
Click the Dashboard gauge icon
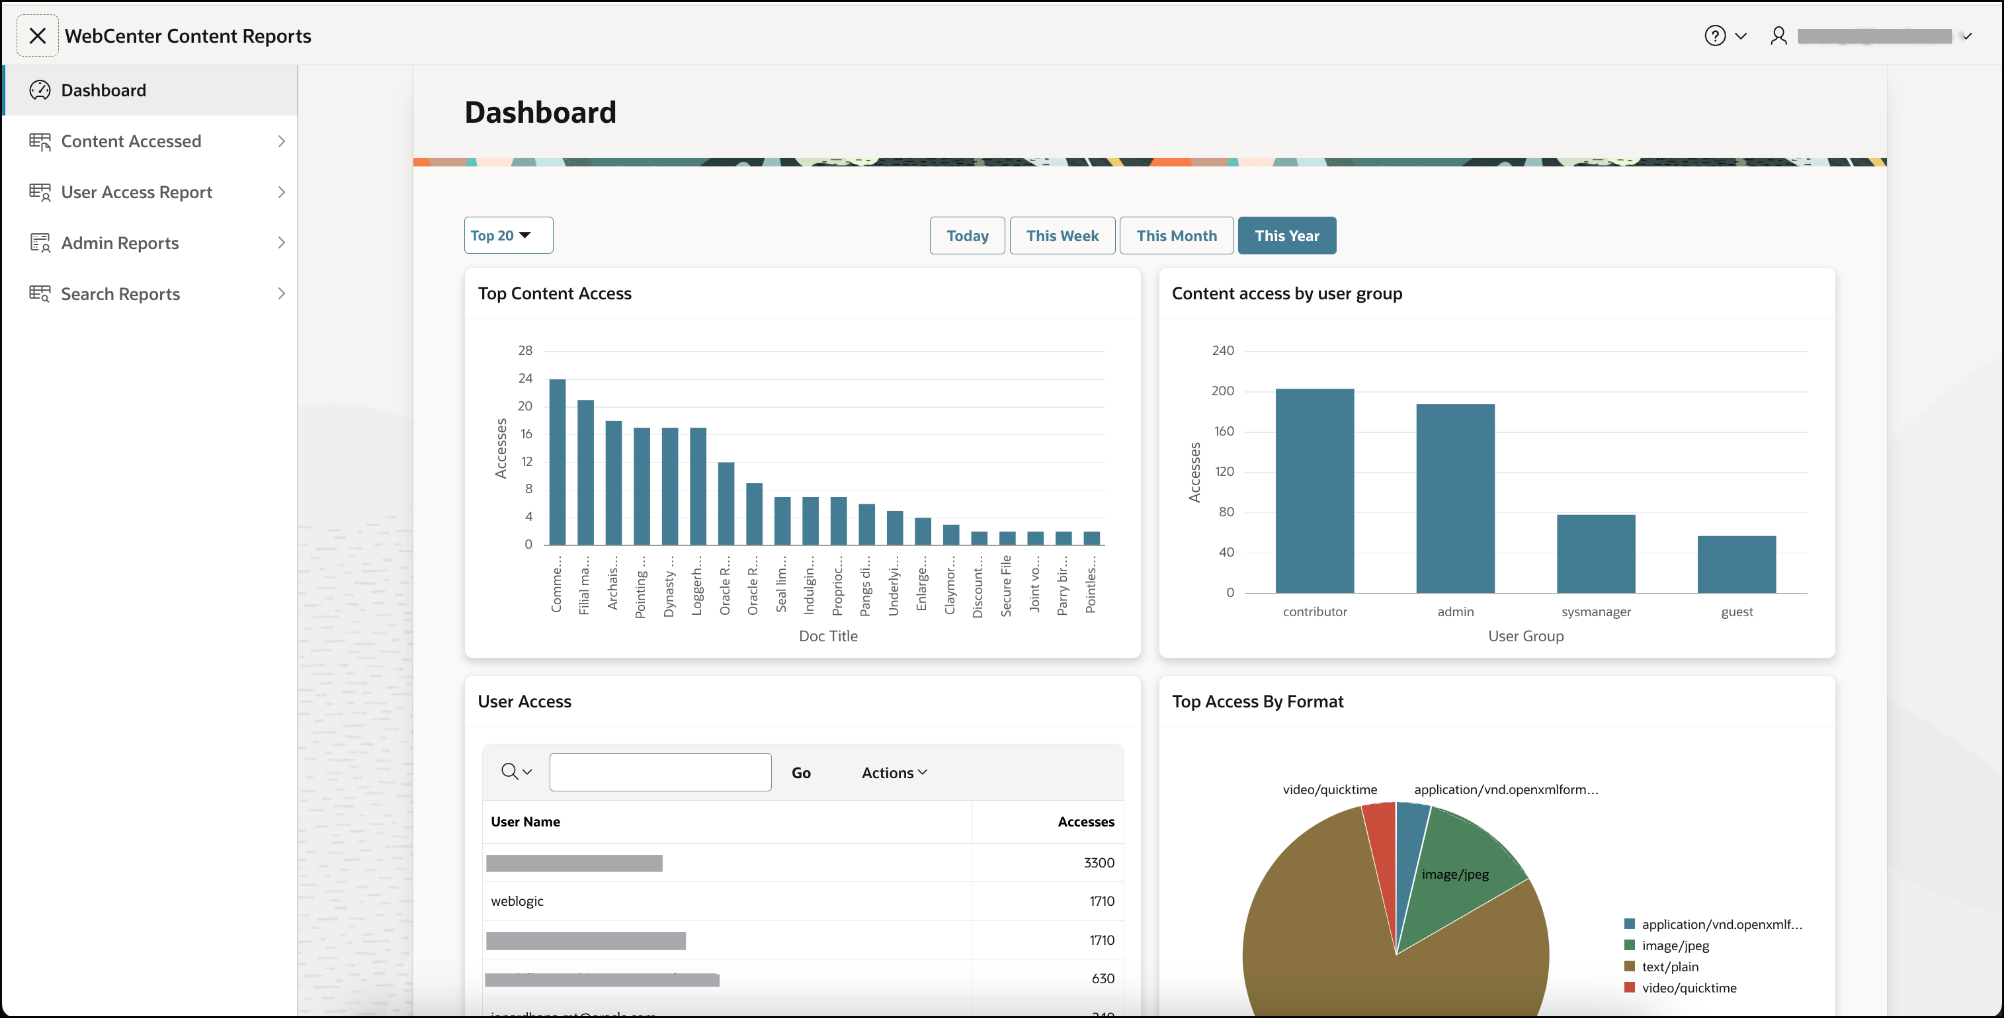[40, 90]
